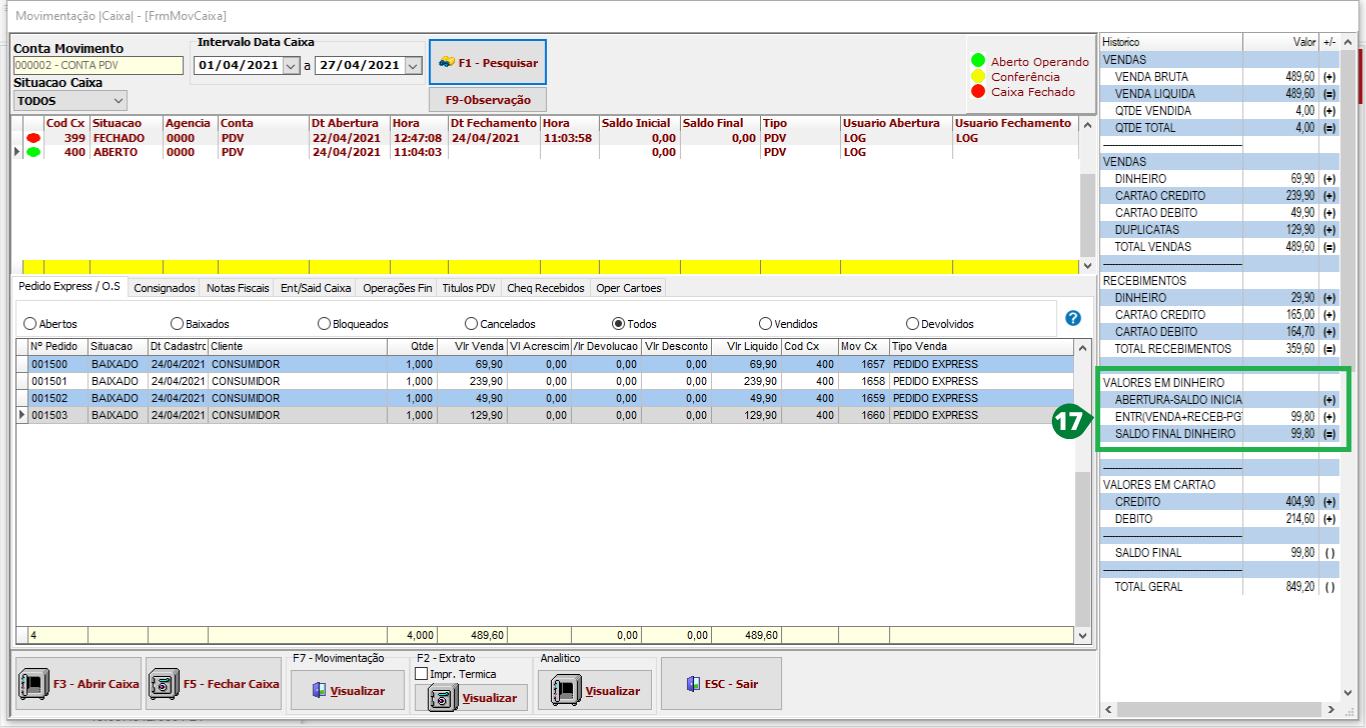The height and width of the screenshot is (728, 1366).
Task: Switch to the Notas Fiscais tab
Action: (238, 288)
